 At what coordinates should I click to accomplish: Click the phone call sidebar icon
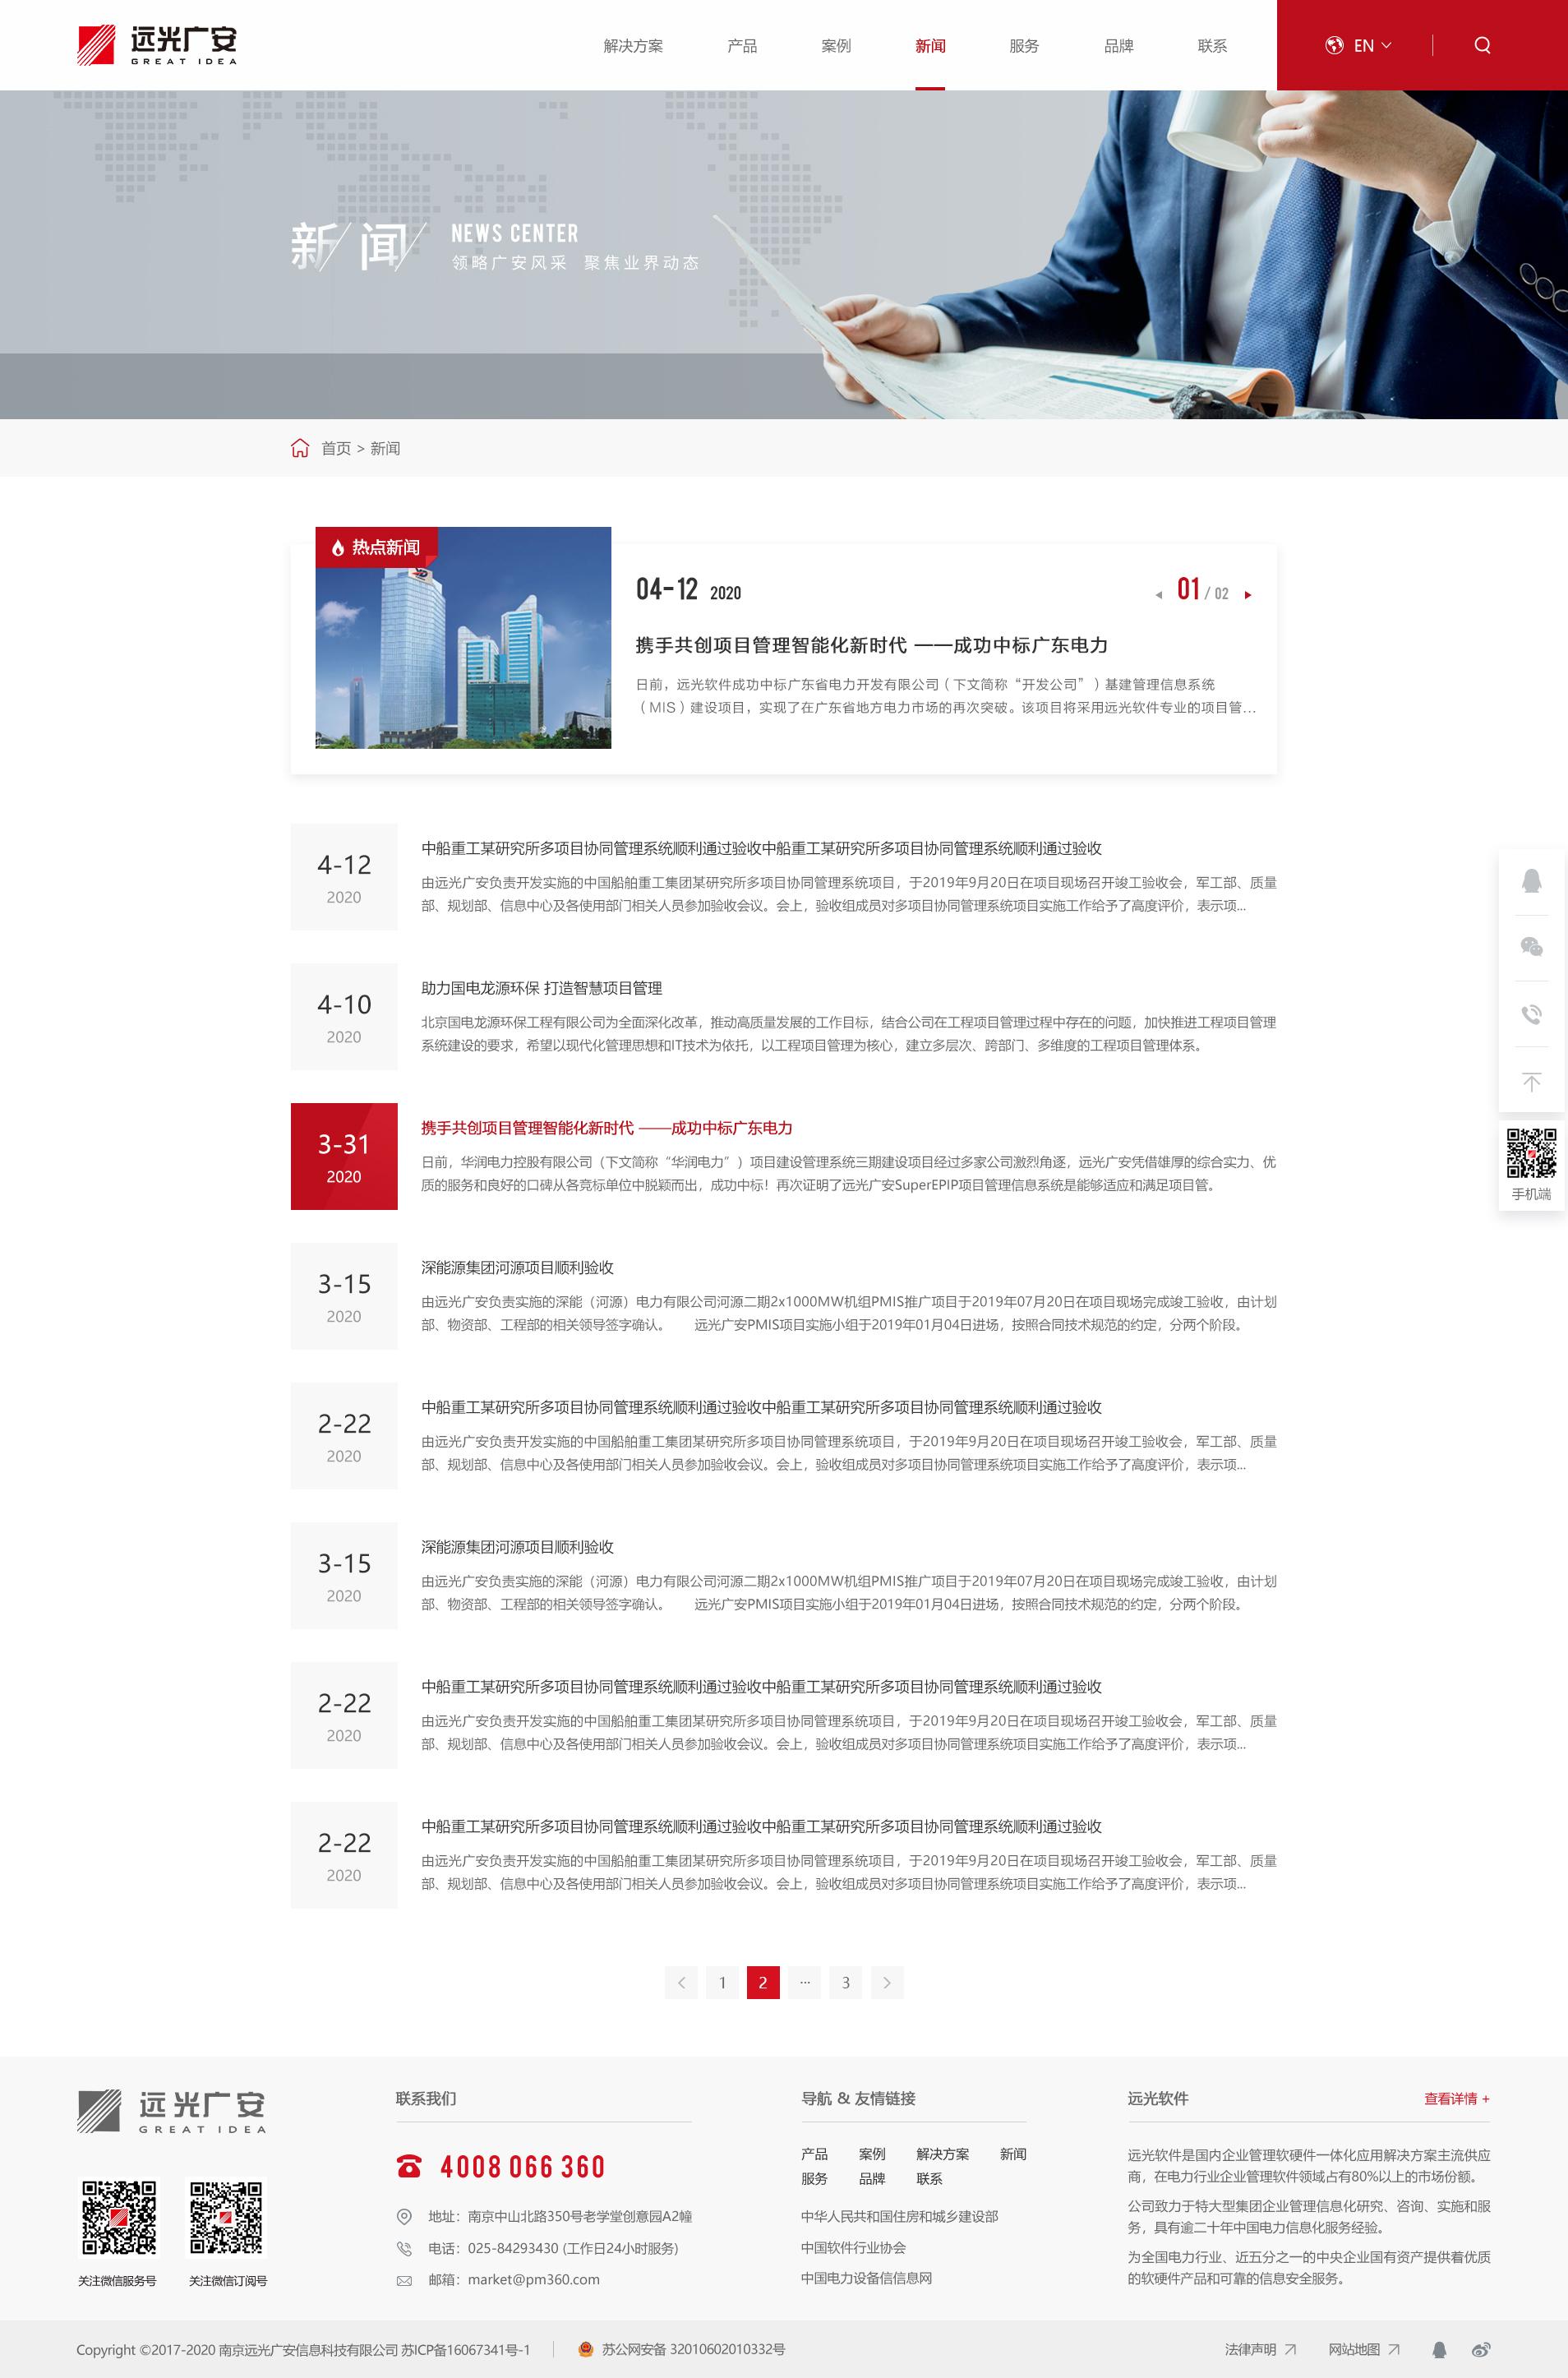1531,1014
